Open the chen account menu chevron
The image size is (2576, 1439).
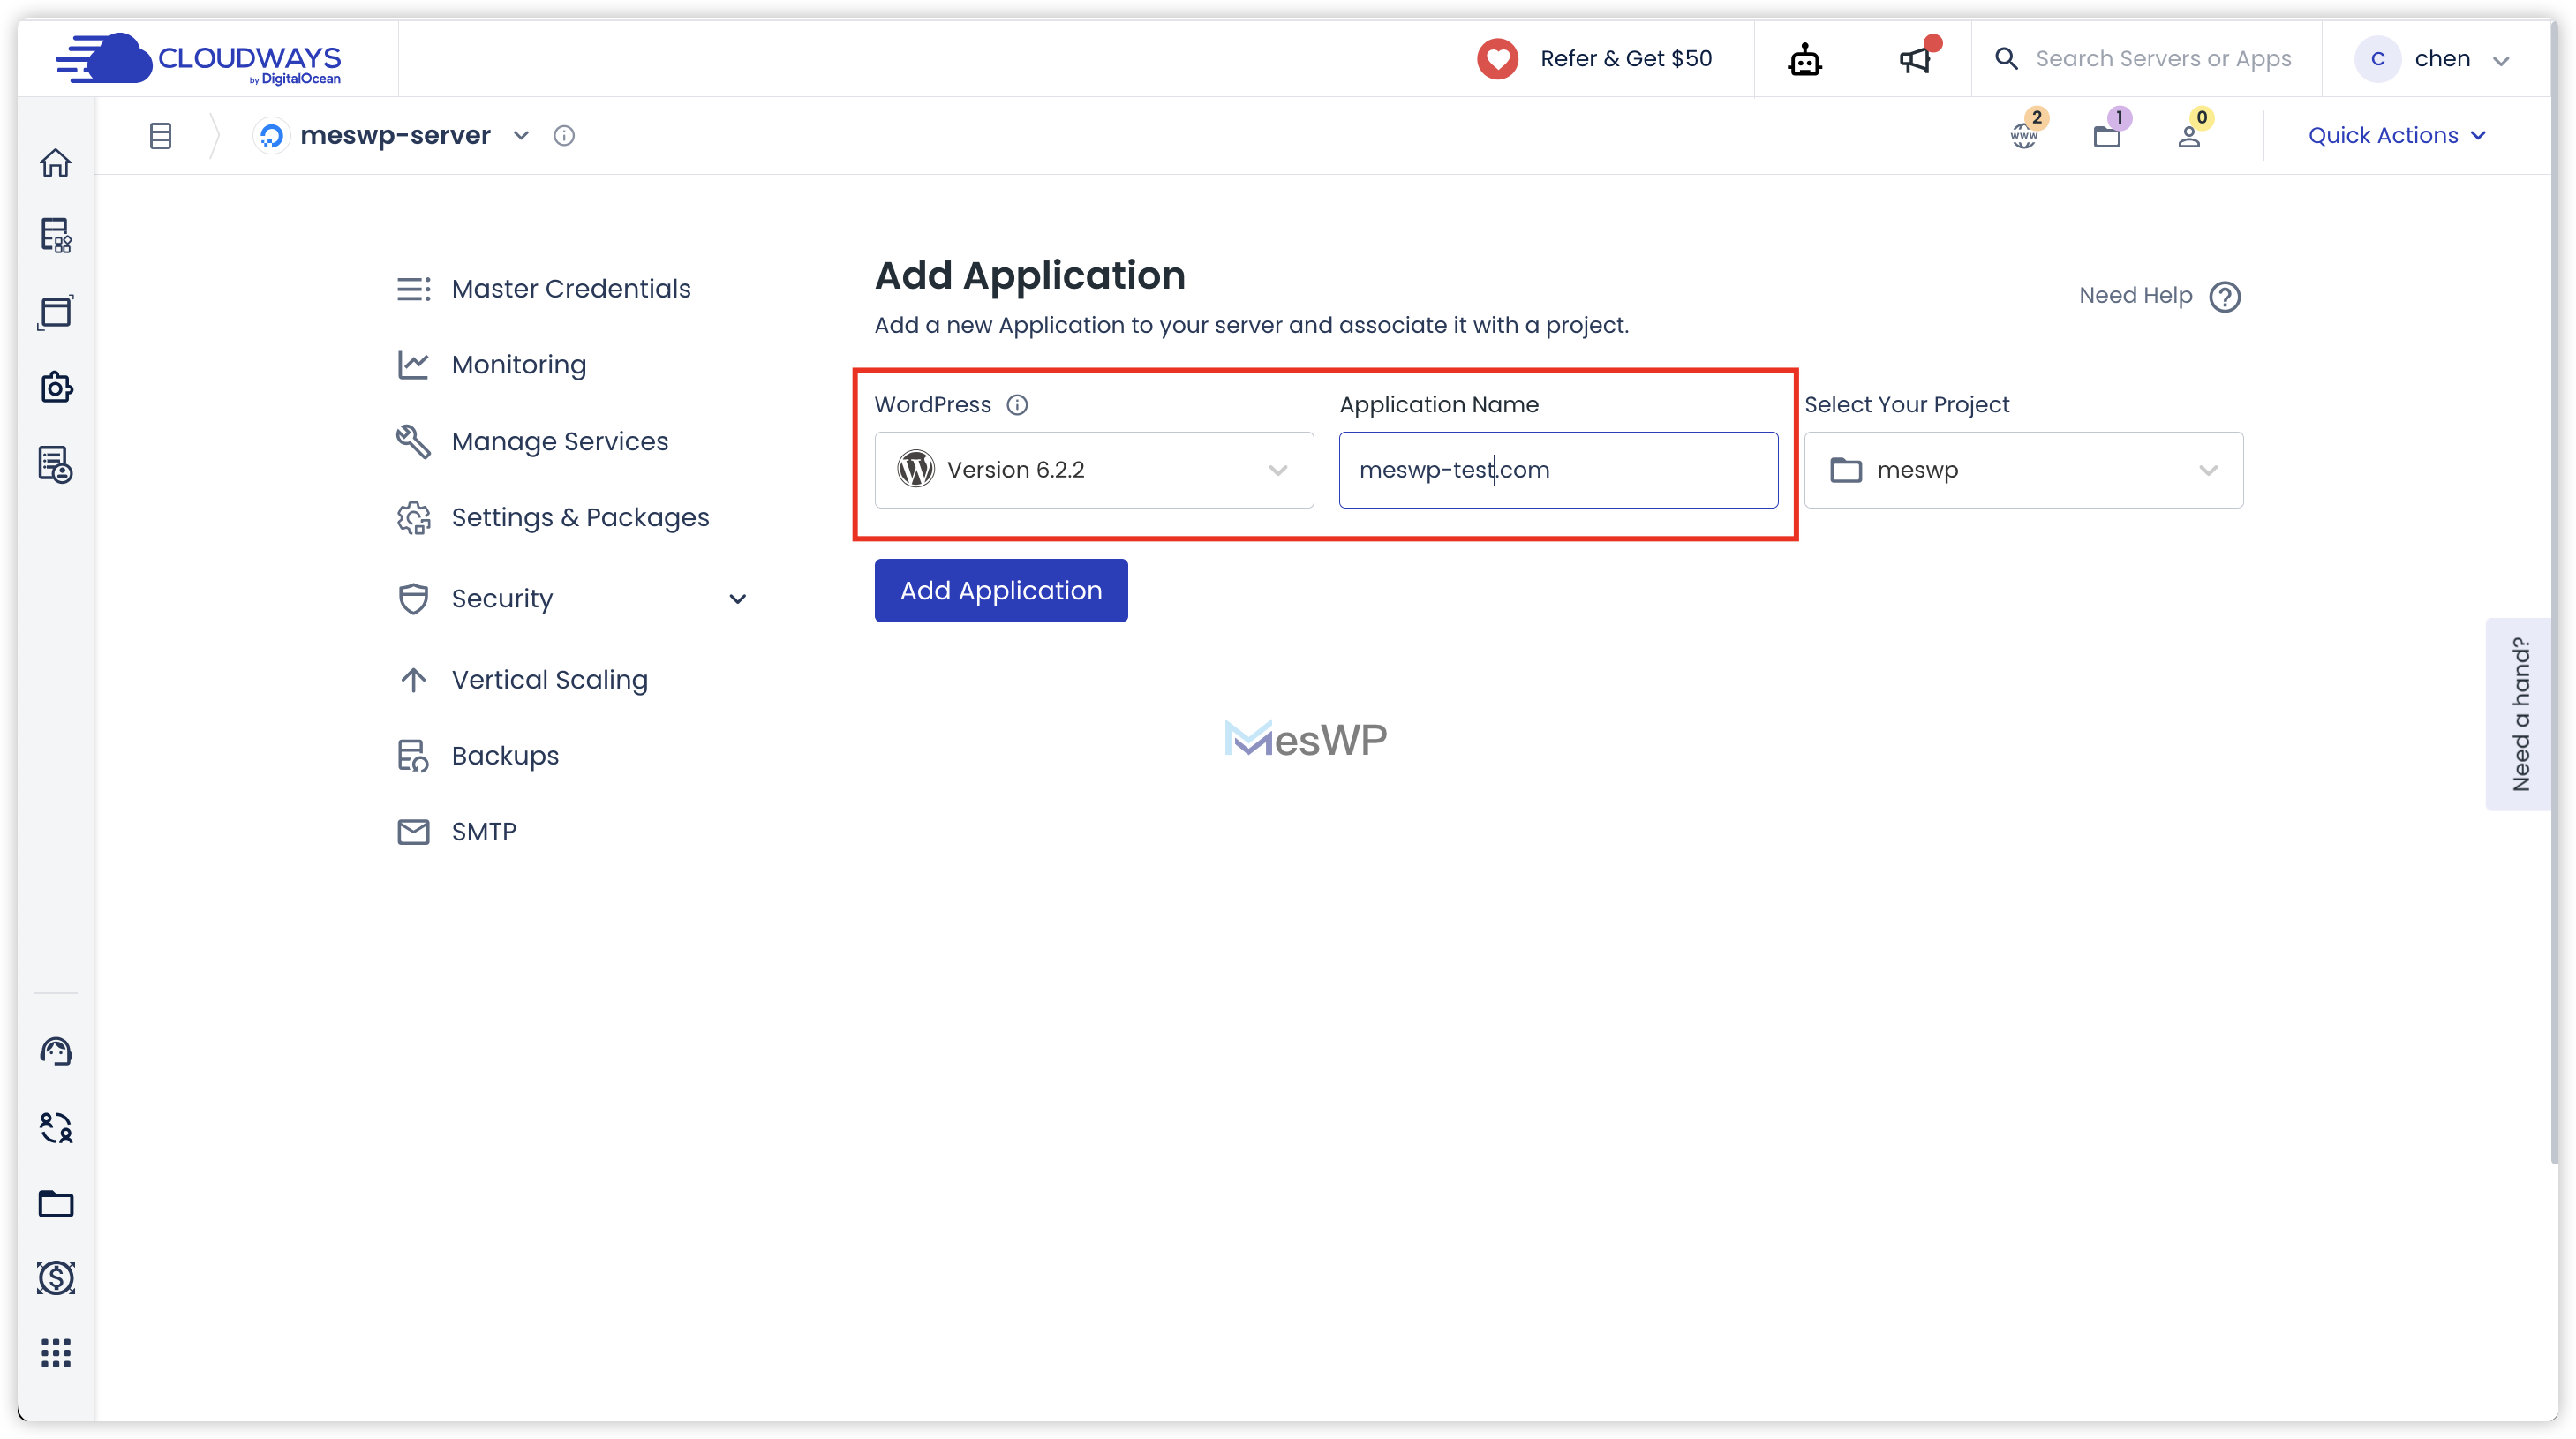[x=2502, y=60]
